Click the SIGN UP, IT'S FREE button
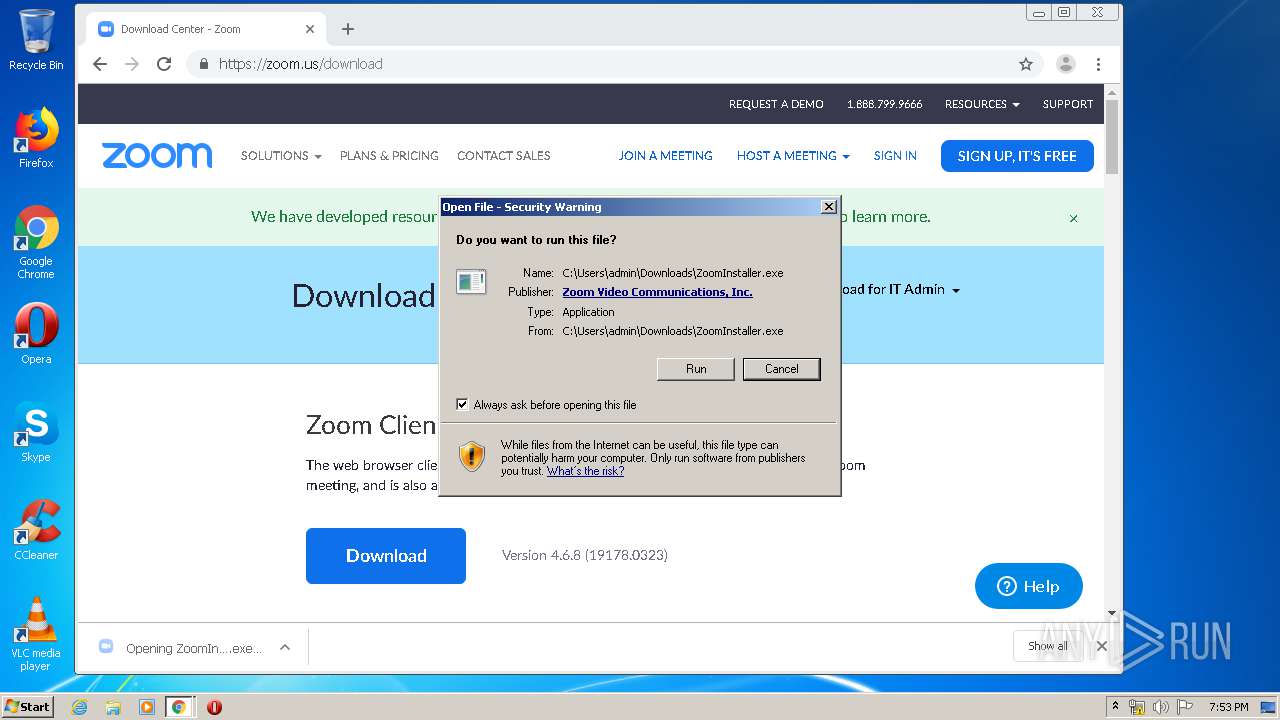The image size is (1280, 720). coord(1017,156)
